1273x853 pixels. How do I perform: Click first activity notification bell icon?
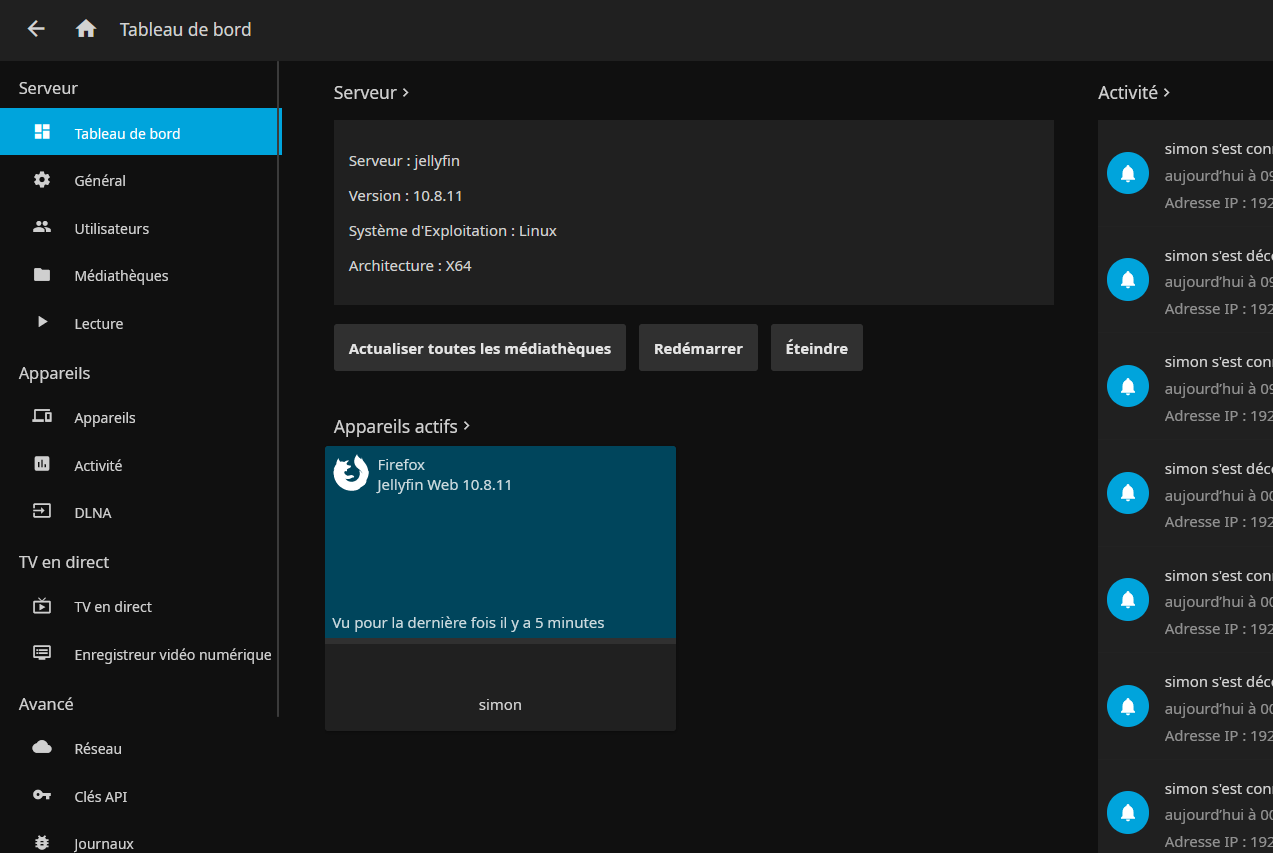tap(1127, 173)
